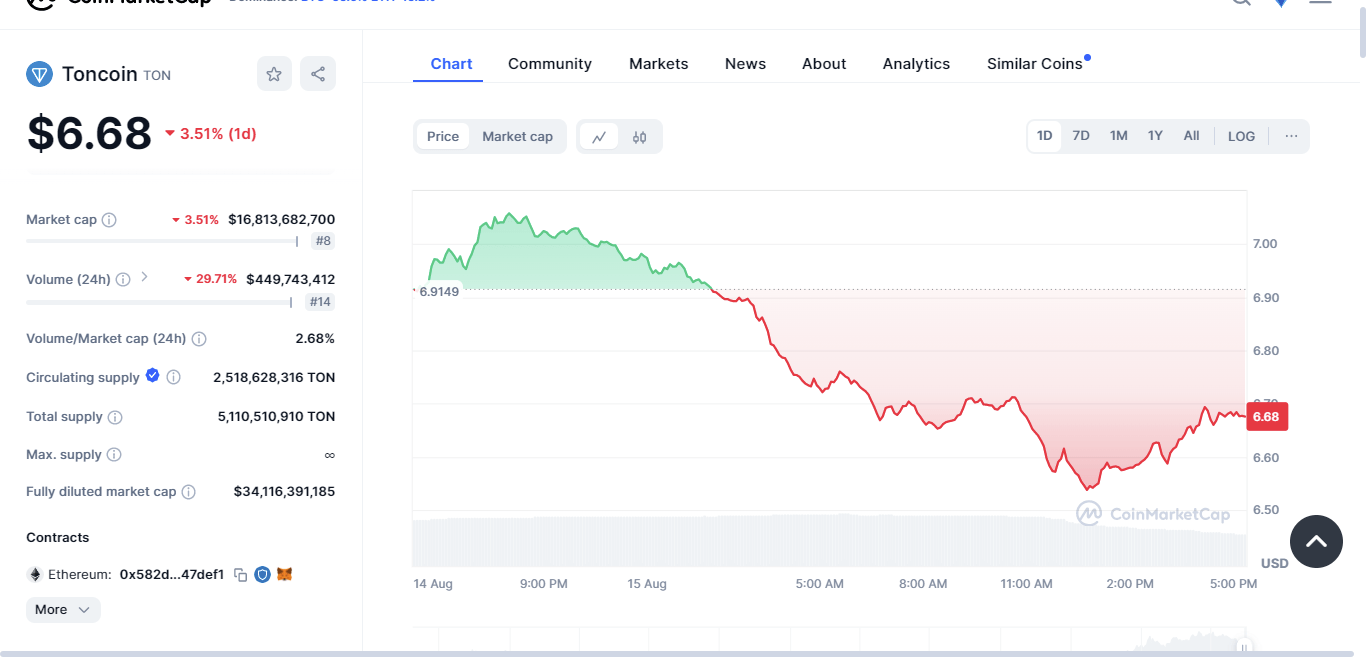The image size is (1366, 657).
Task: Click the Ethereum contract address 0x582d...47def1
Action: (172, 575)
